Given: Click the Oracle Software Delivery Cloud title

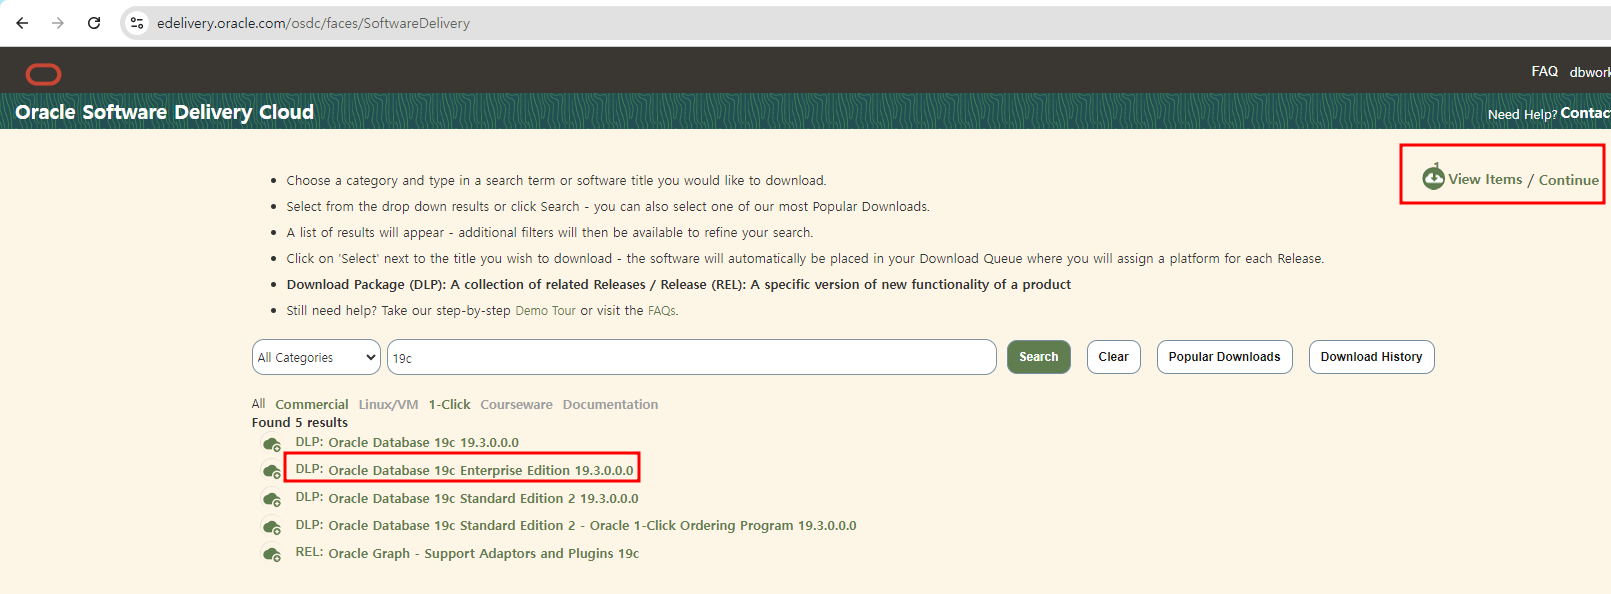Looking at the screenshot, I should 165,112.
